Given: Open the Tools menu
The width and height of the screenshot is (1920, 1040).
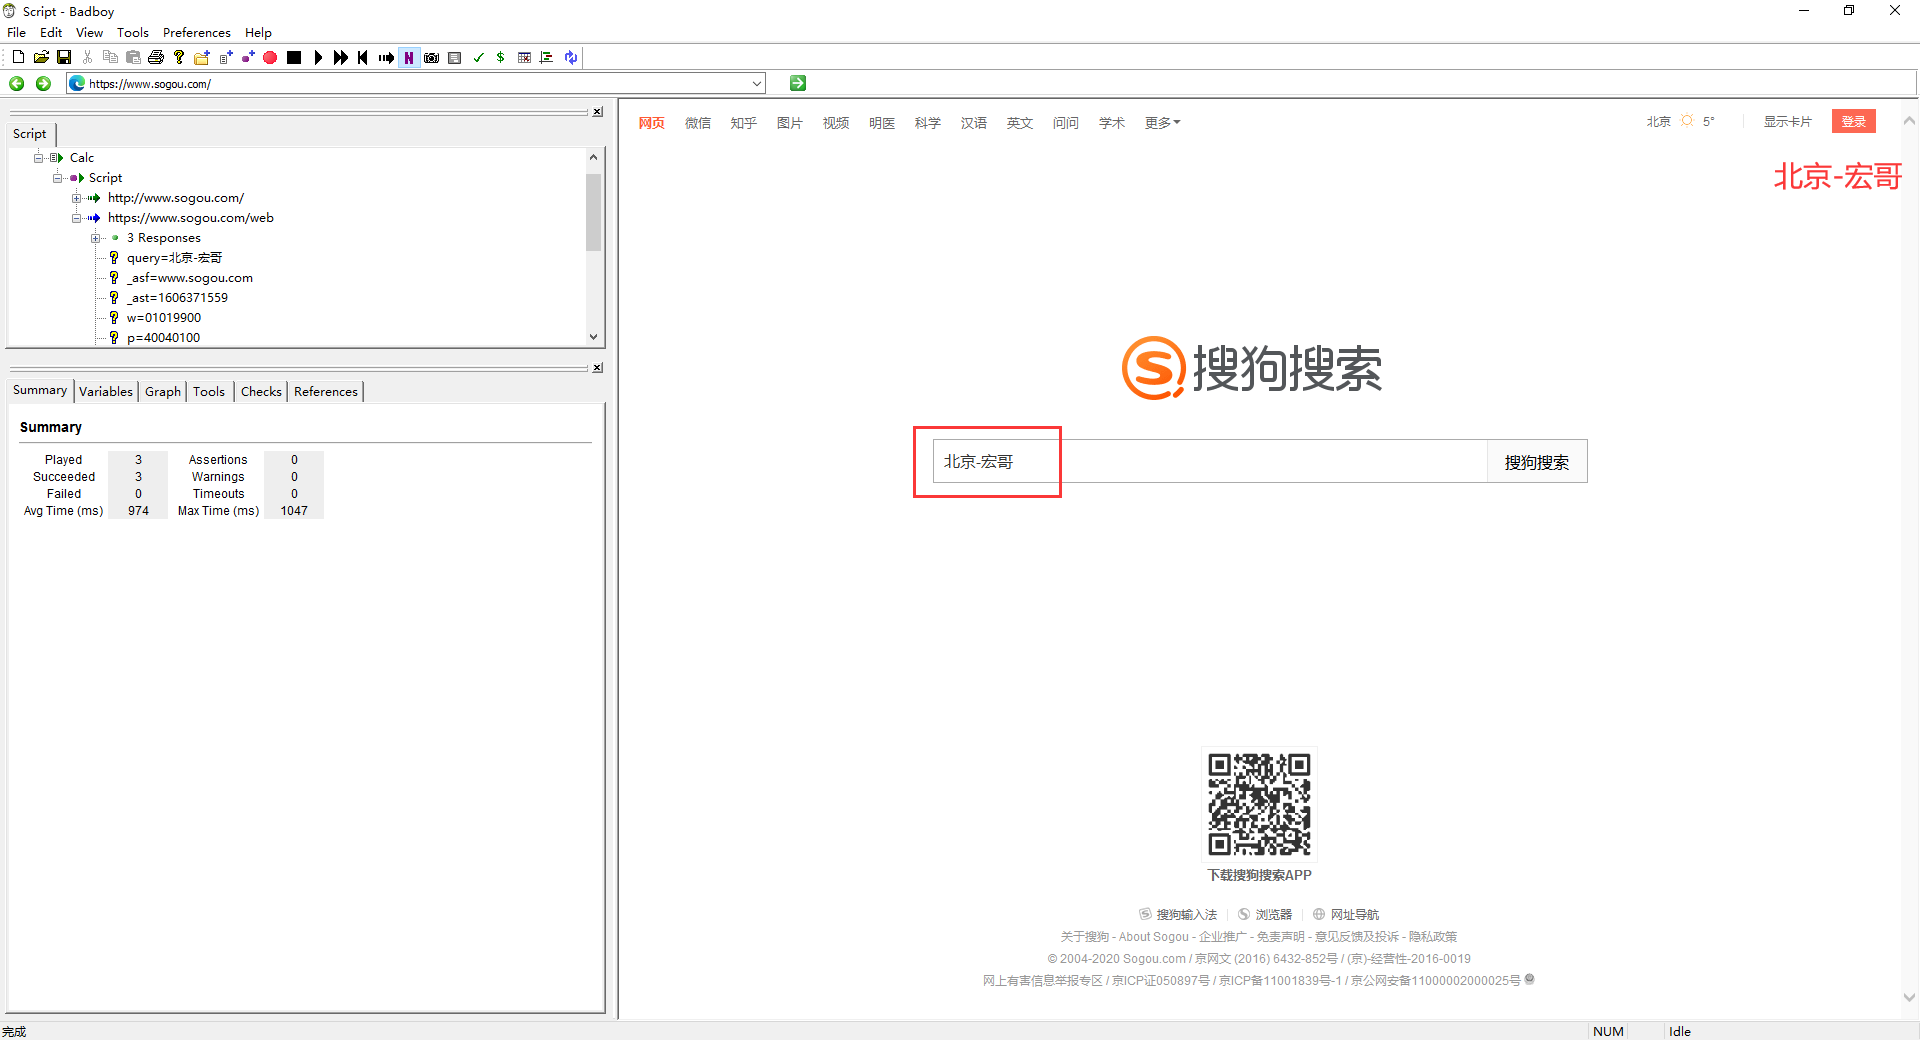Looking at the screenshot, I should click(133, 32).
